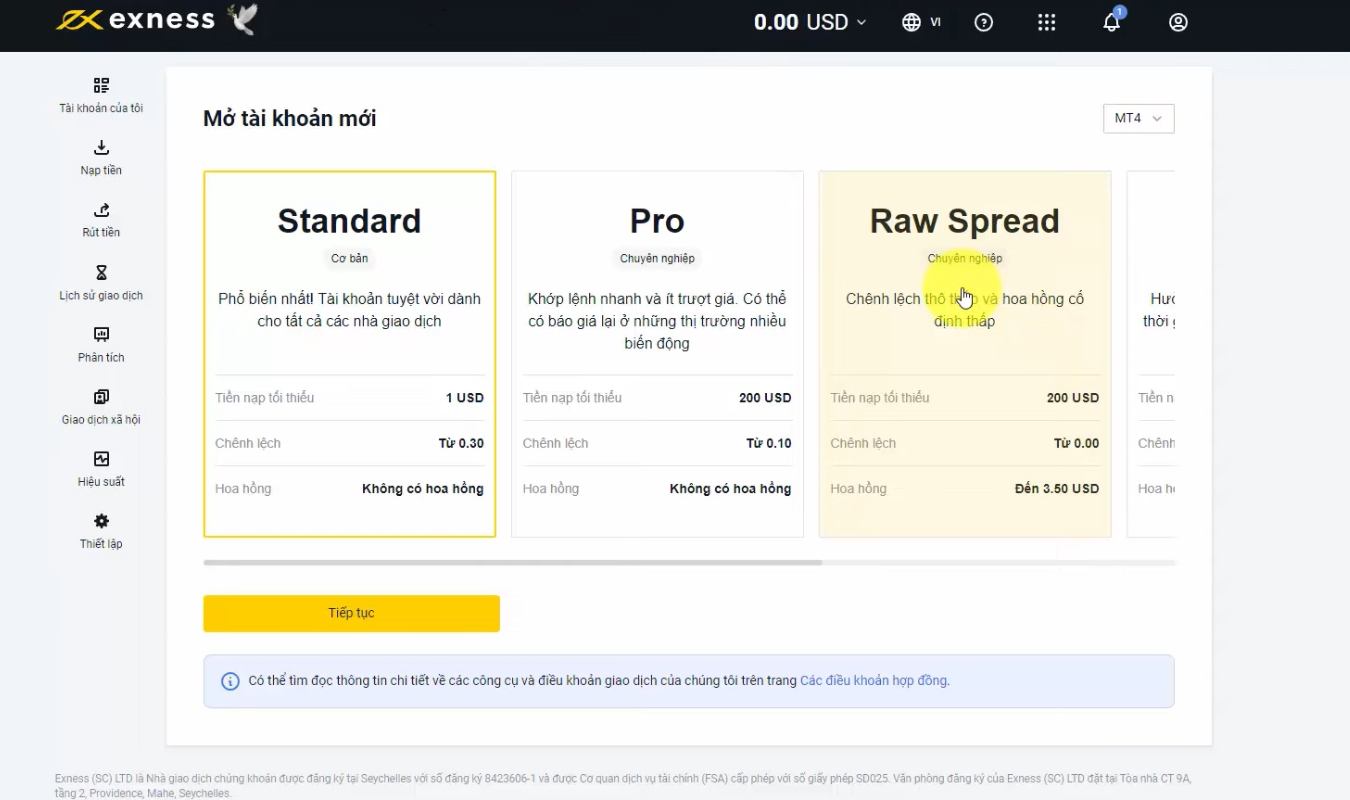Click the Chuyên nghiệp tag on Pro

657,258
